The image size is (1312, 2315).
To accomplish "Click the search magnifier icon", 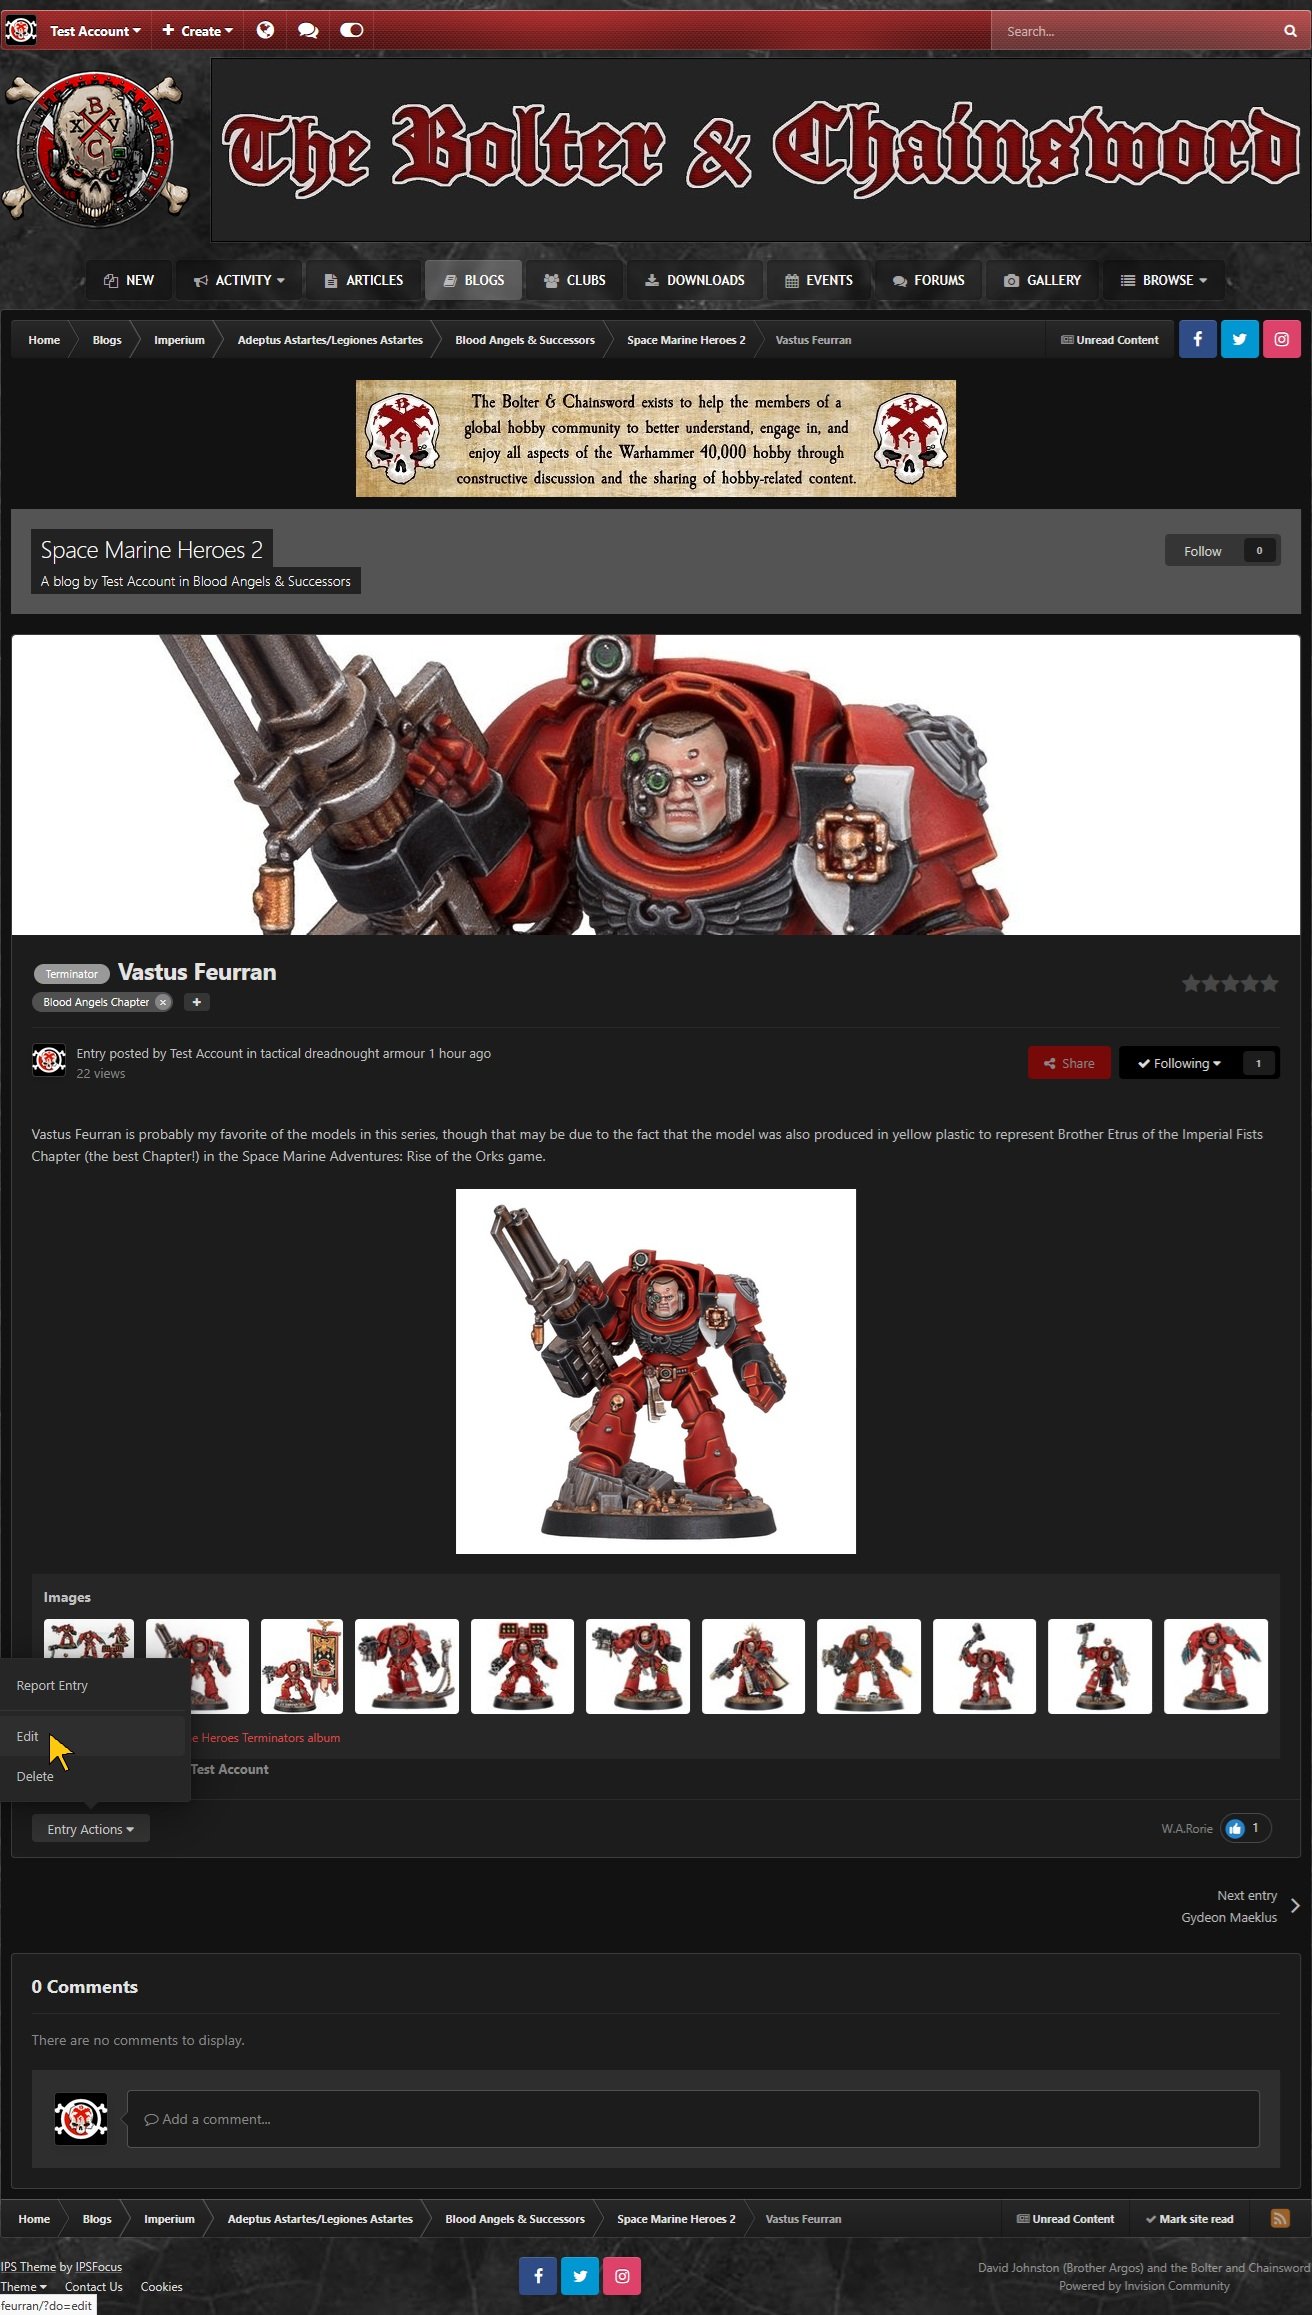I will 1290,31.
